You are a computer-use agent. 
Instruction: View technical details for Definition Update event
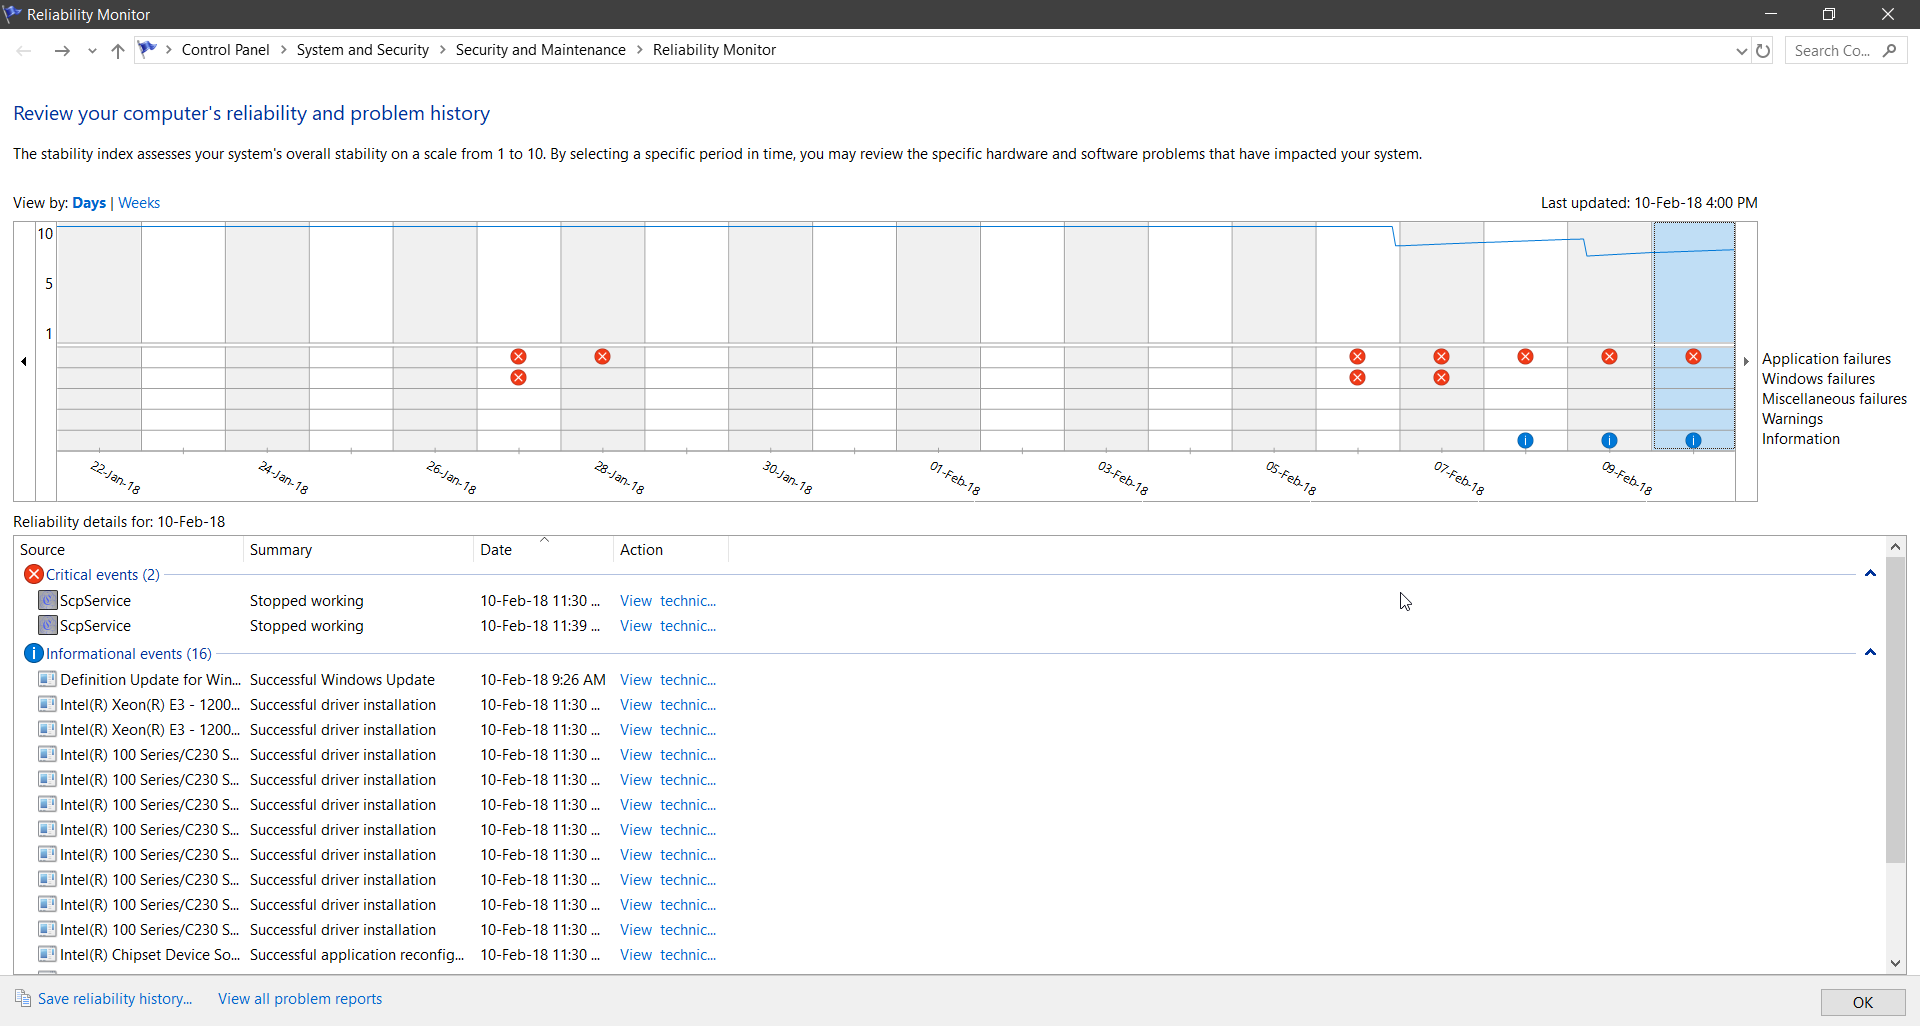click(x=668, y=680)
